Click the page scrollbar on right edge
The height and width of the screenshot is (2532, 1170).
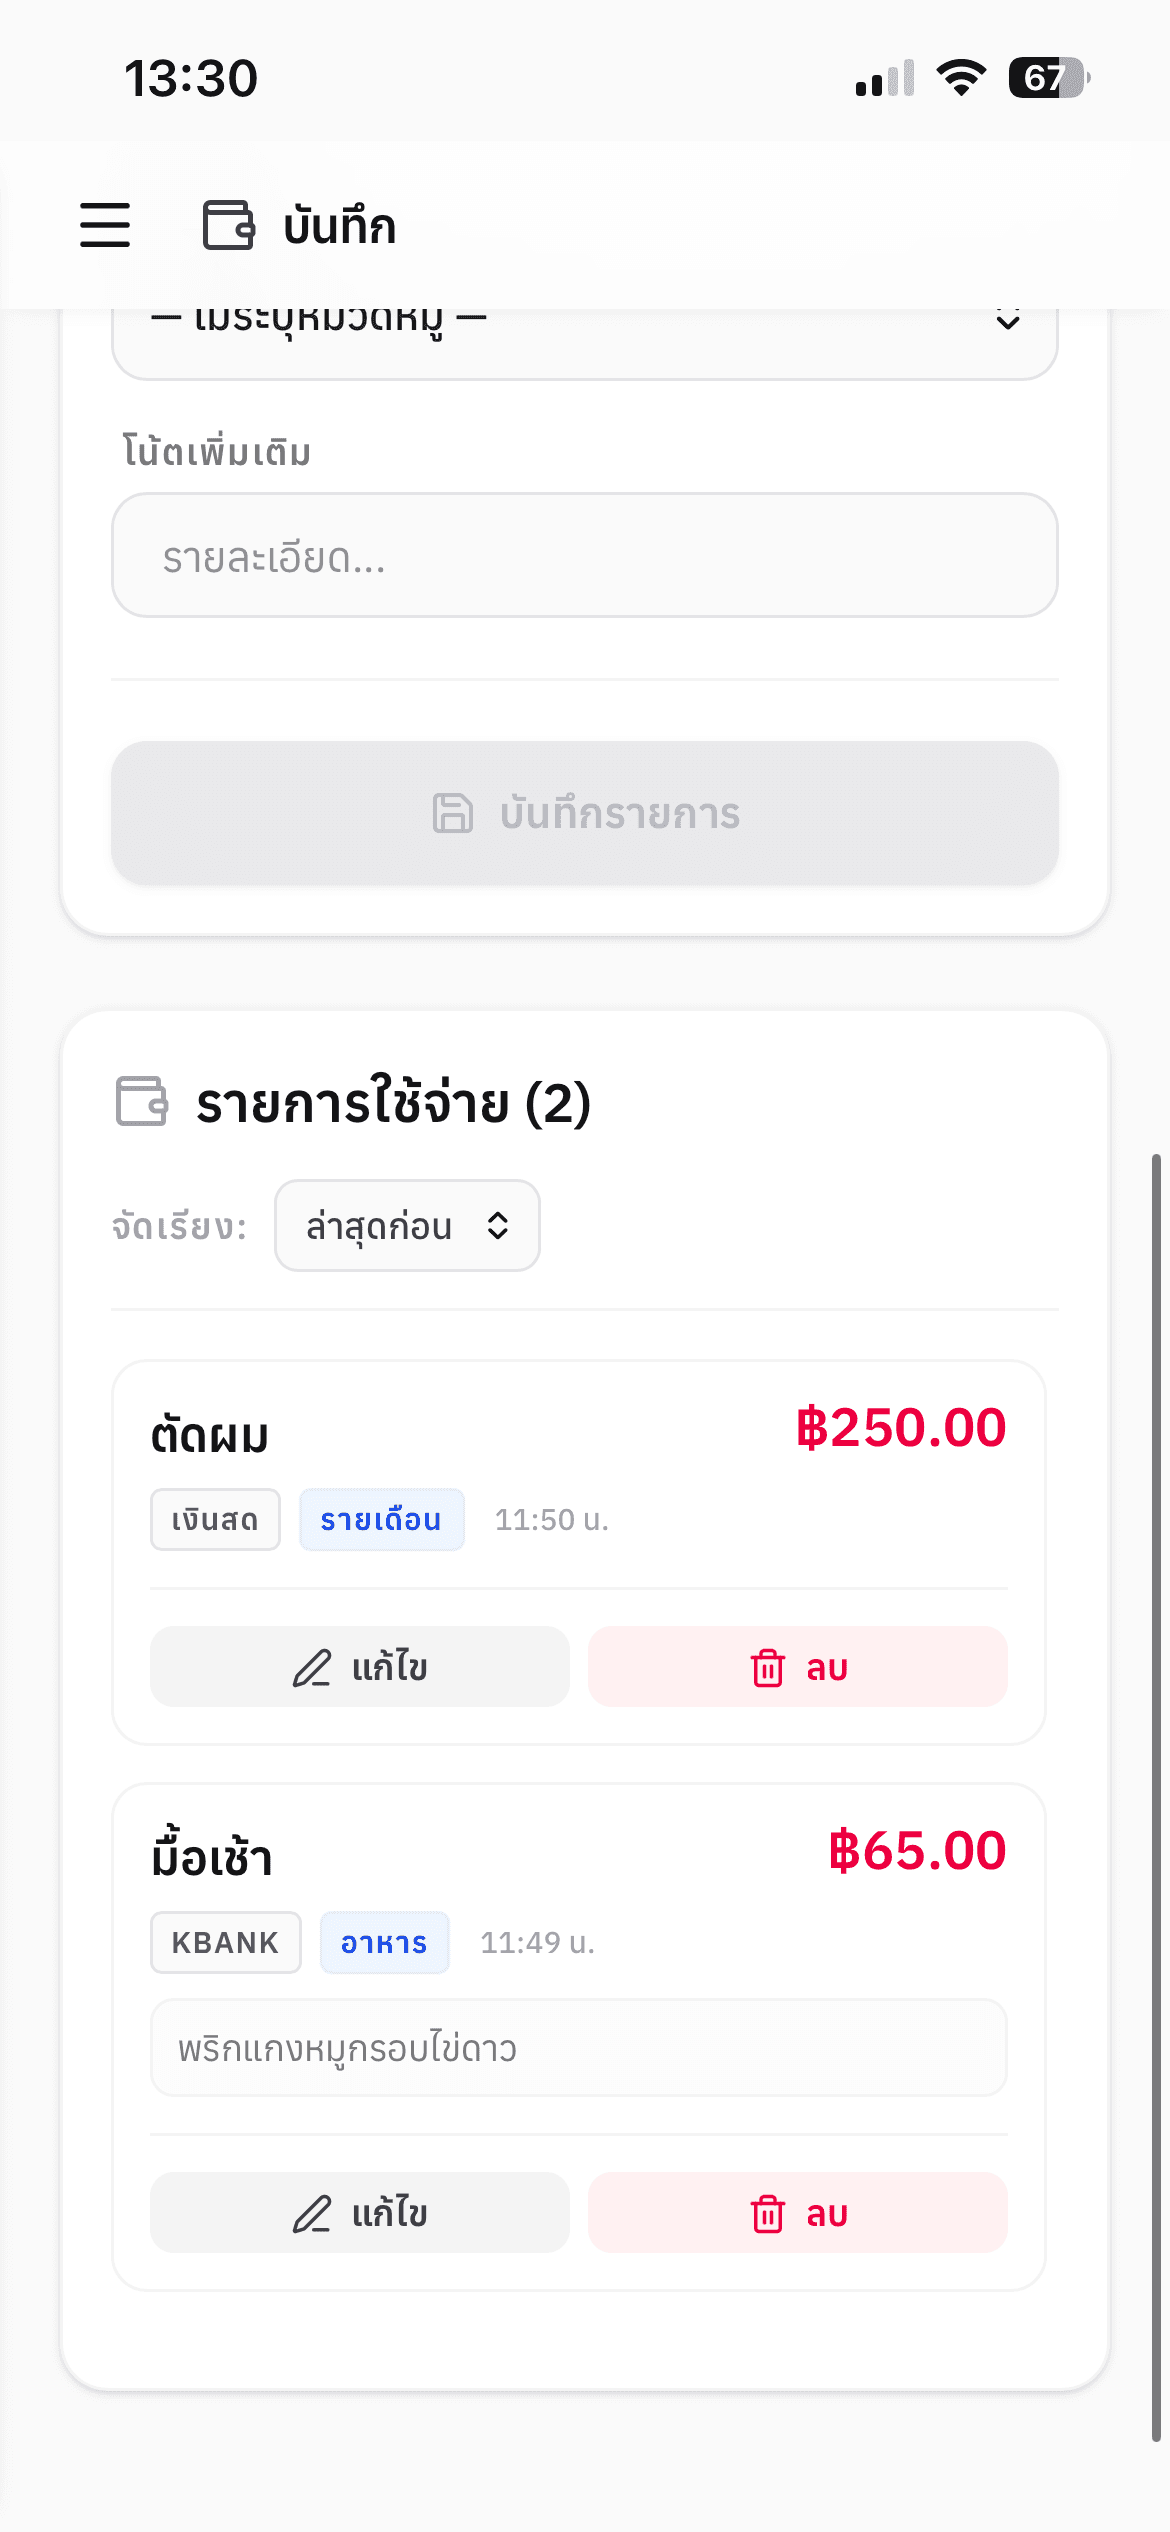pyautogui.click(x=1156, y=1798)
